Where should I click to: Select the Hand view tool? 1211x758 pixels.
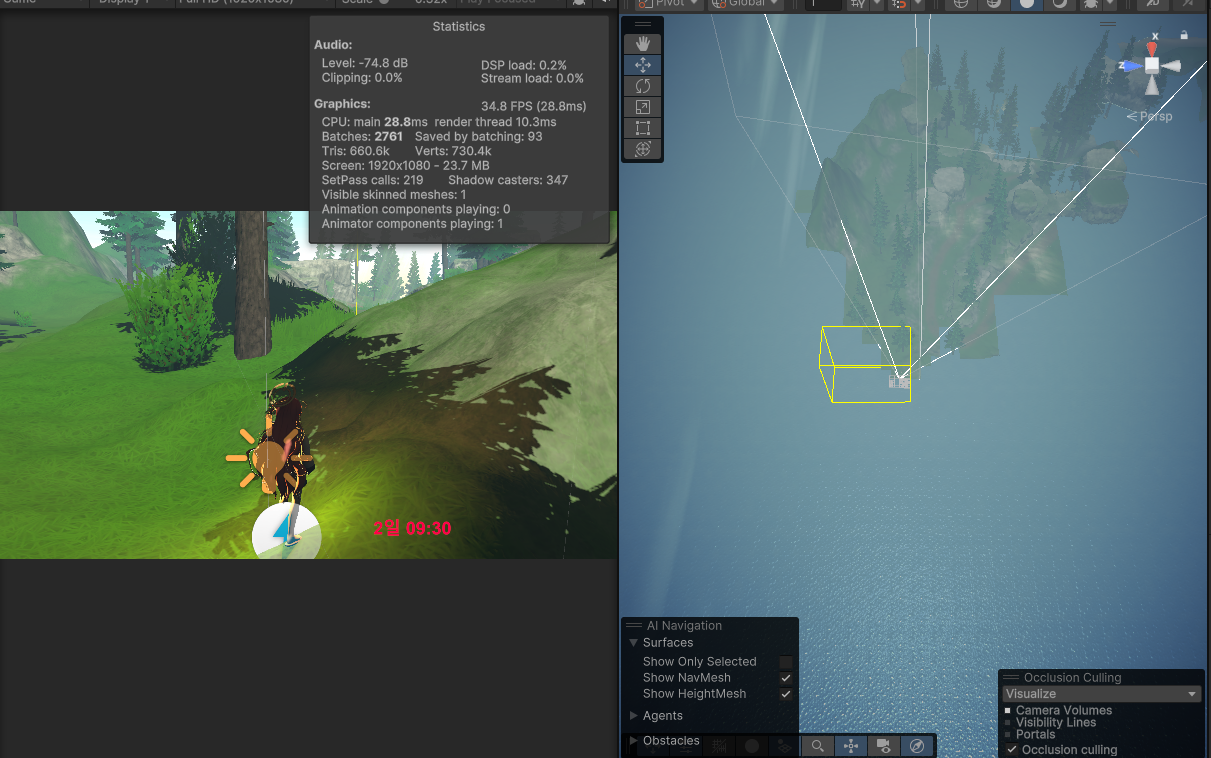pos(643,43)
